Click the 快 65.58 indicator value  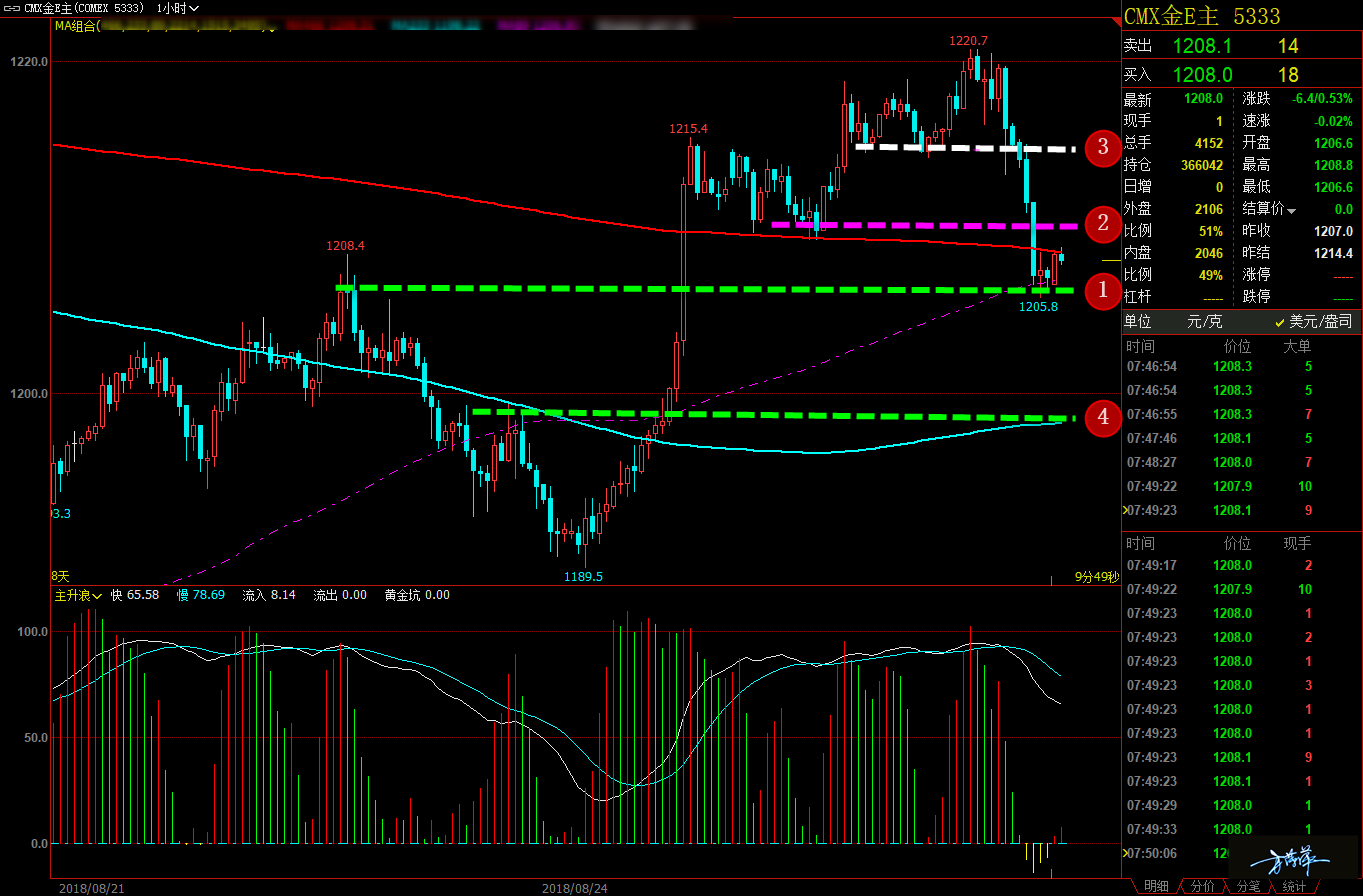tap(135, 595)
